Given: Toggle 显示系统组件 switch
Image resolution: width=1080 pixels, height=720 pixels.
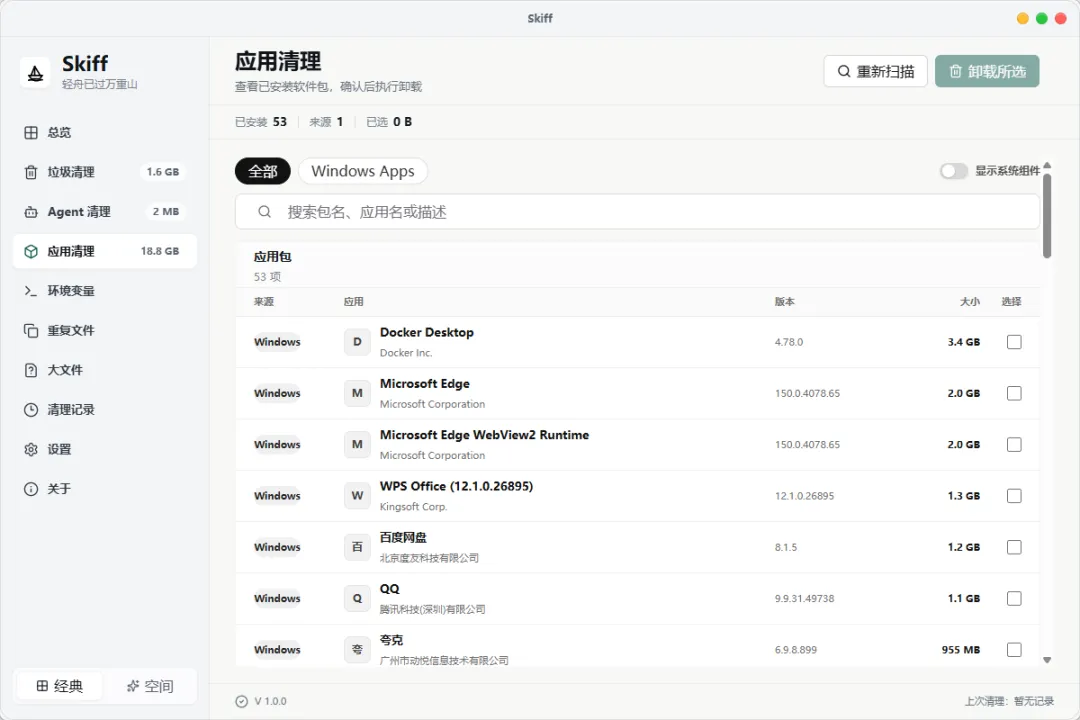Looking at the screenshot, I should 954,171.
